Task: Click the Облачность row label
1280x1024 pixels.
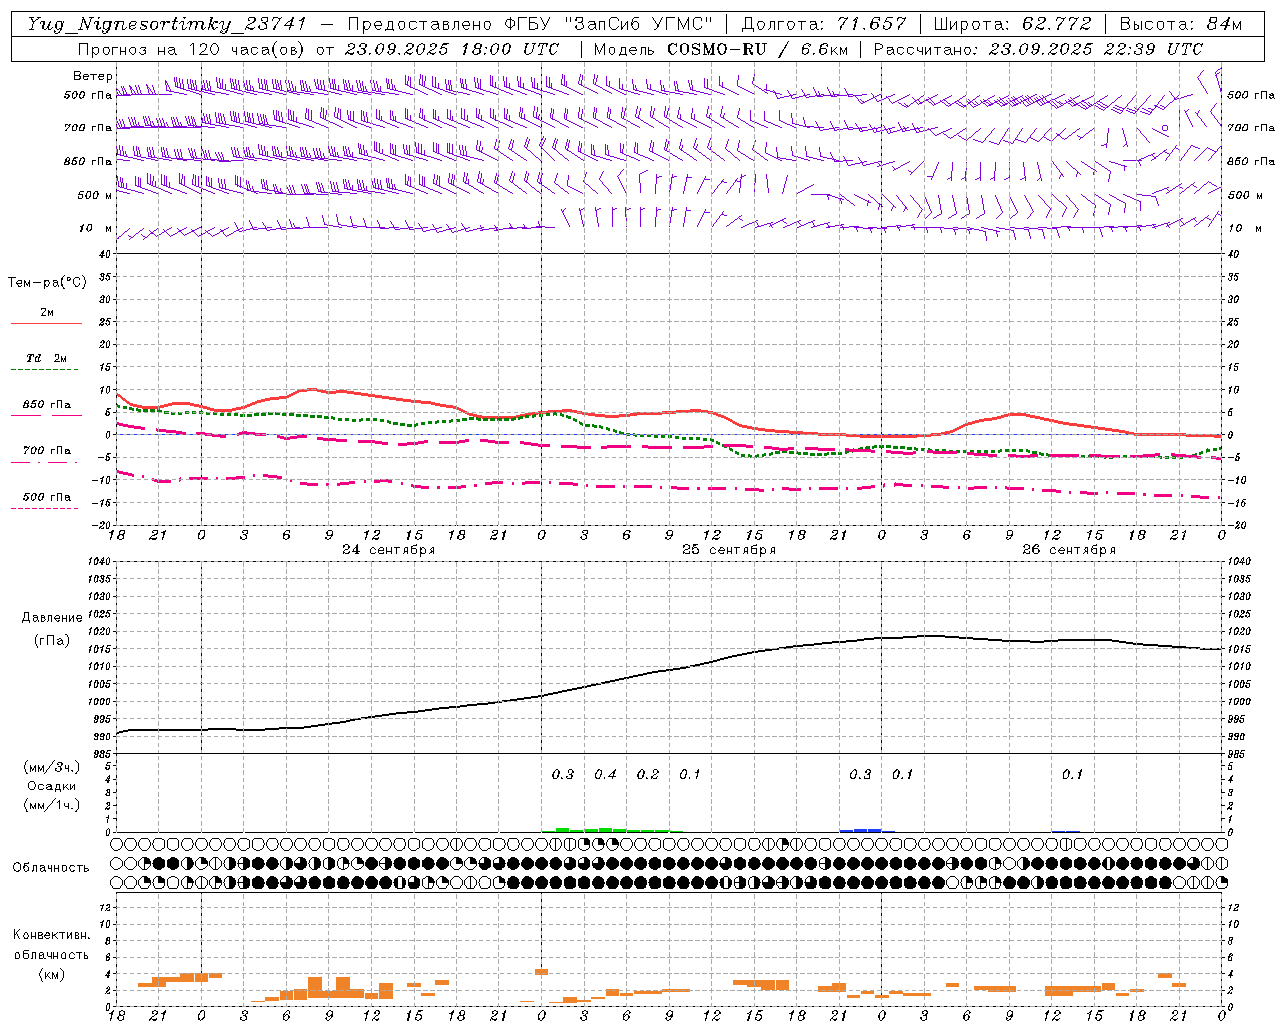Action: coord(51,868)
